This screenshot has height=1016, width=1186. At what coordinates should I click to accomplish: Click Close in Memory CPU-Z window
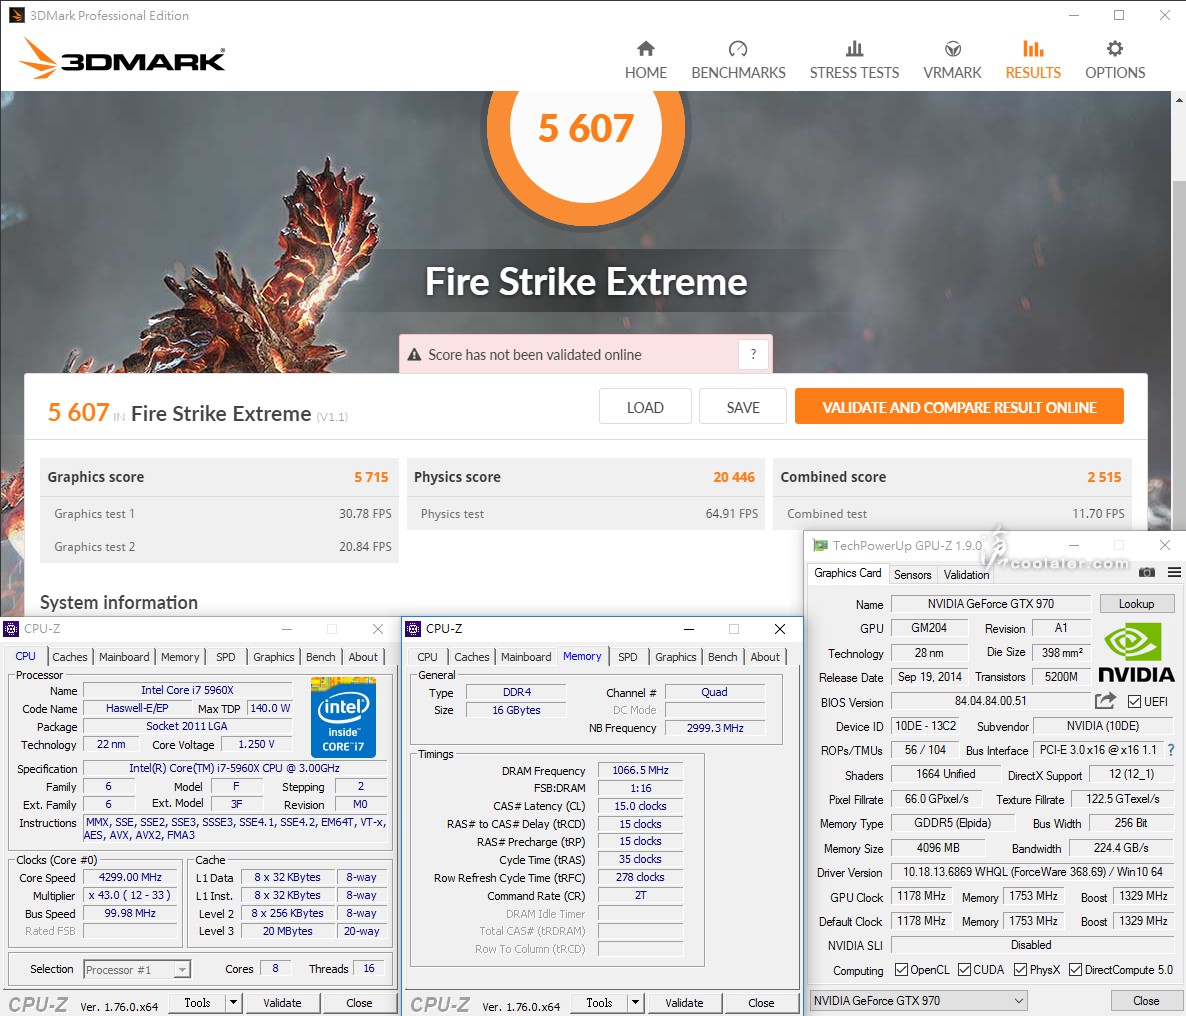[x=761, y=1003]
